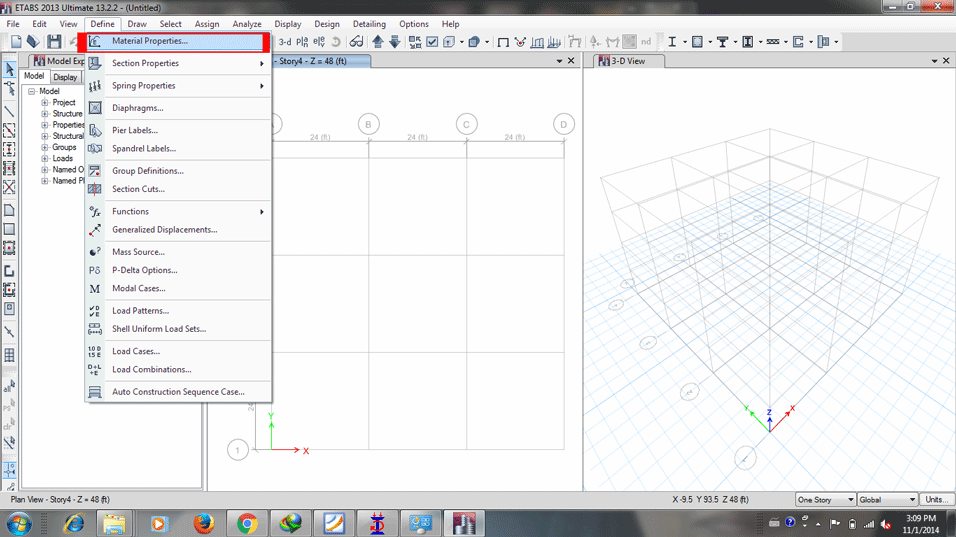Select Diaphragms menu entry
The height and width of the screenshot is (537, 956).
point(177,108)
